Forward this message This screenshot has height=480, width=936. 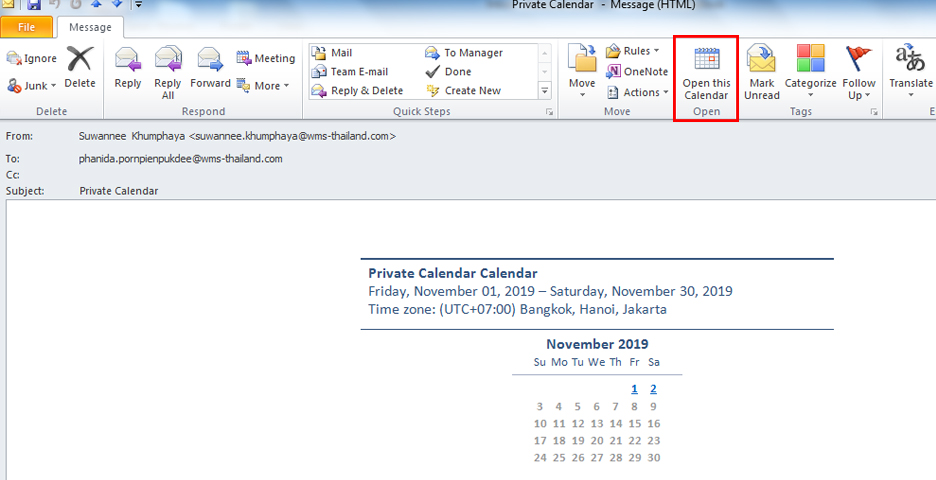tap(210, 67)
